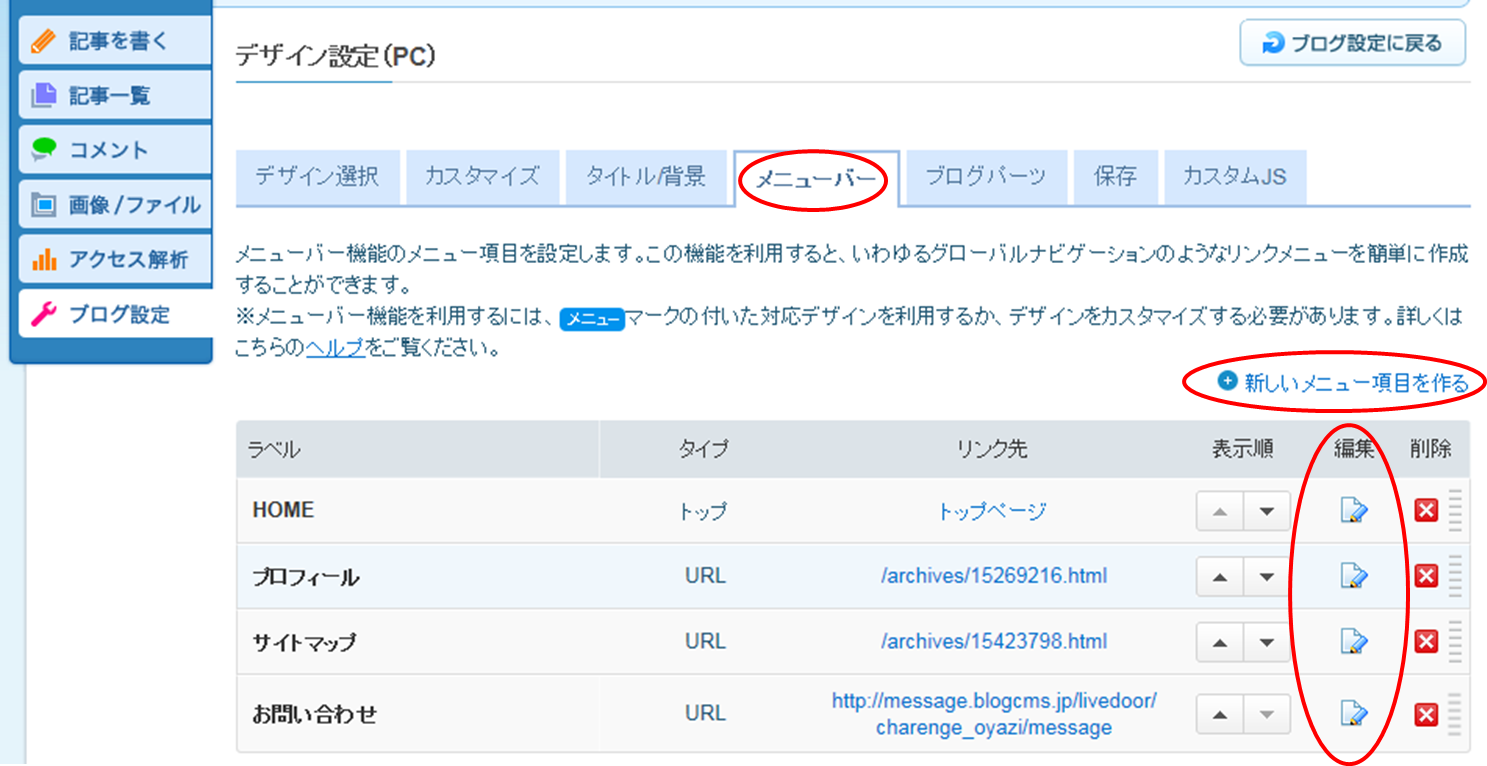
Task: Click the プロフィール label cell
Action: tap(418, 576)
